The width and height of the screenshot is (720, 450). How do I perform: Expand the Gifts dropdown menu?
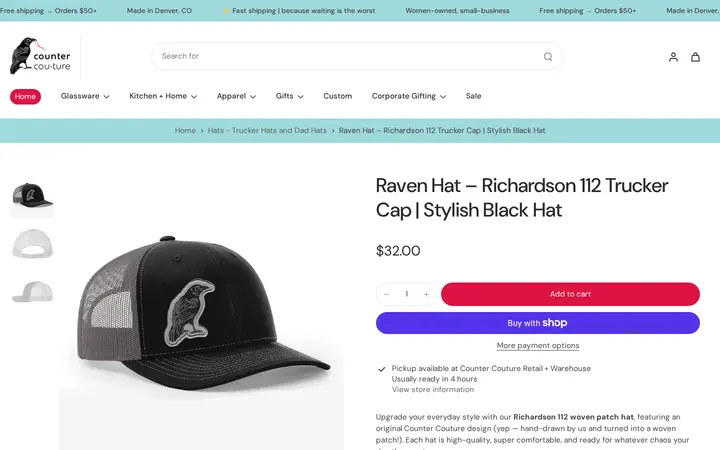(289, 96)
